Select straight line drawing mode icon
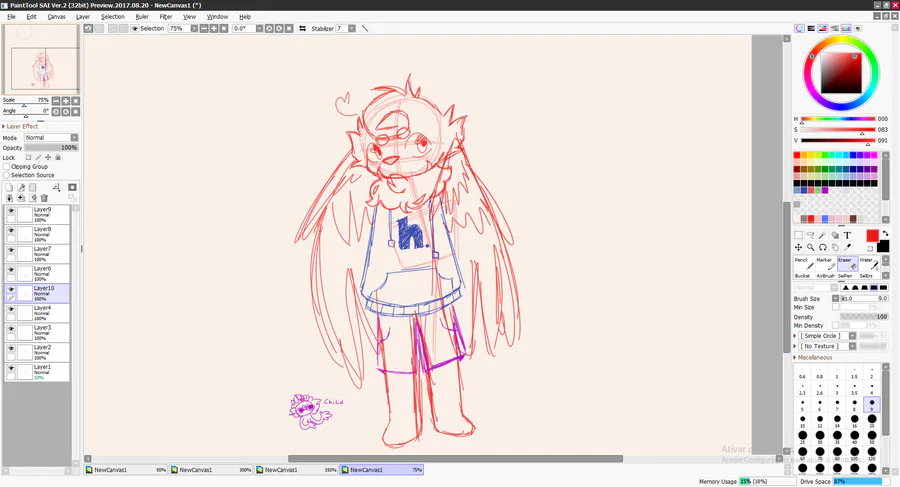 364,28
